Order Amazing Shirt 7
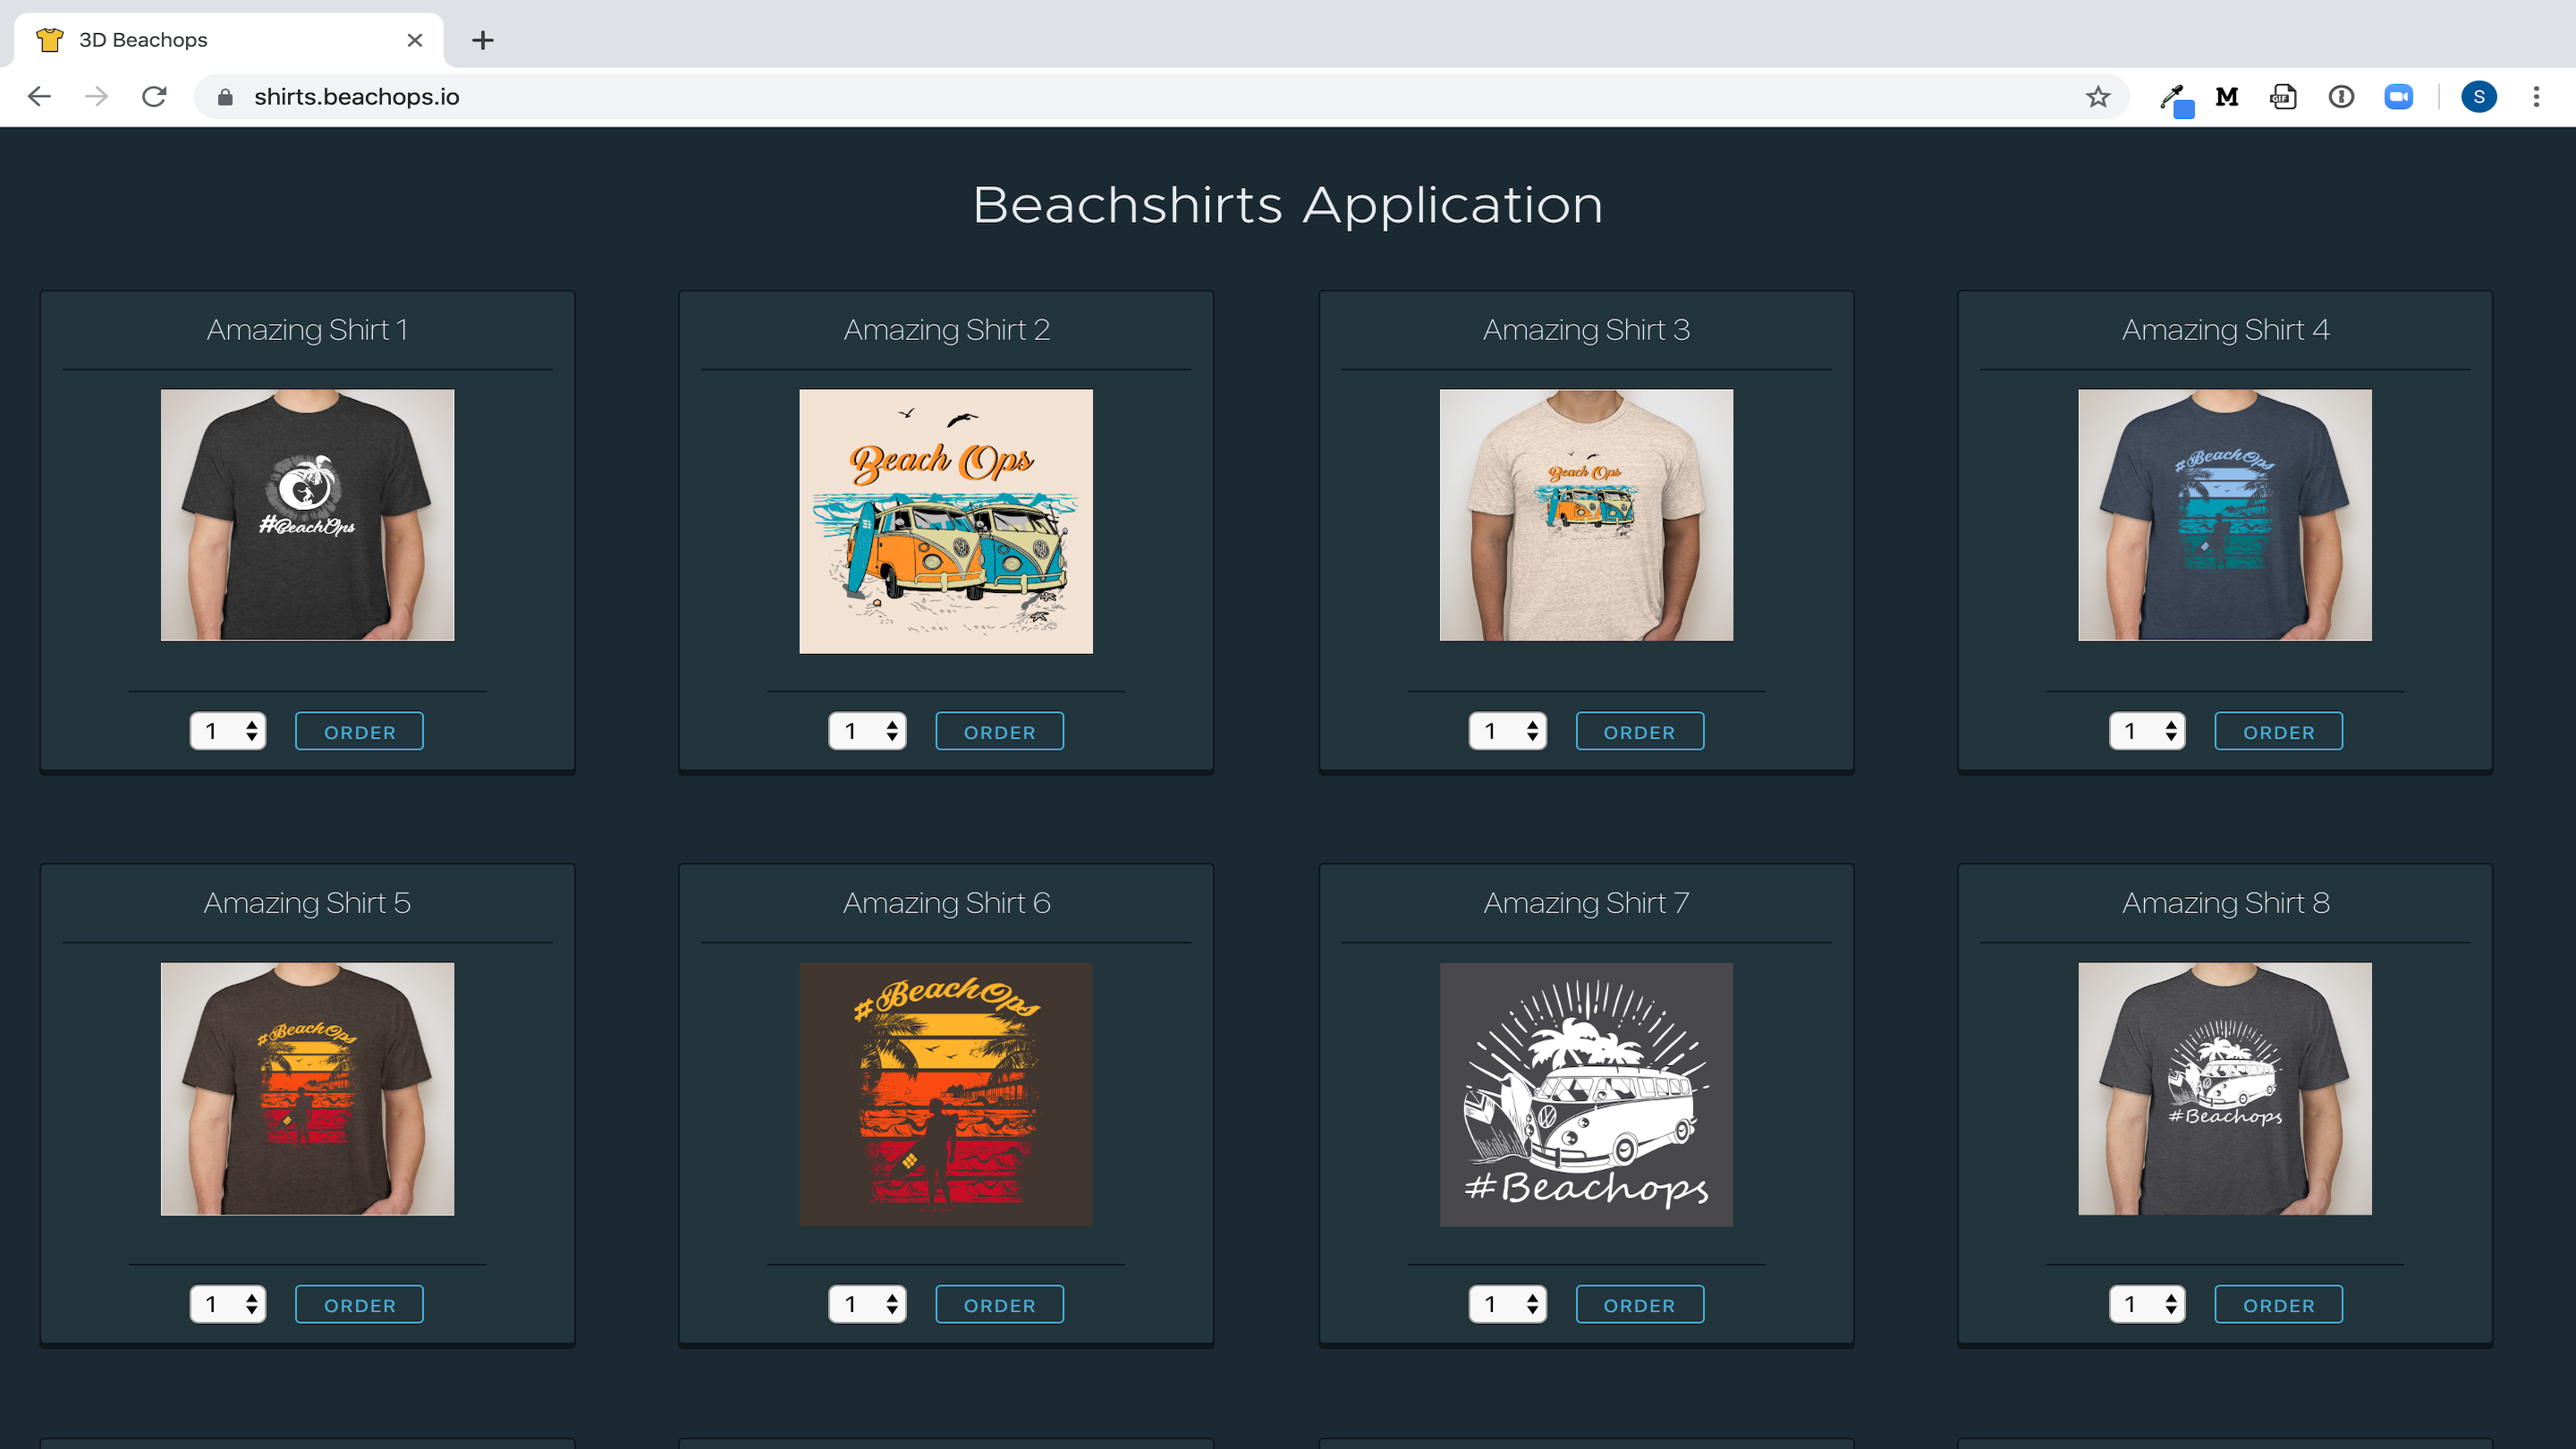Image resolution: width=2576 pixels, height=1449 pixels. click(1639, 1304)
